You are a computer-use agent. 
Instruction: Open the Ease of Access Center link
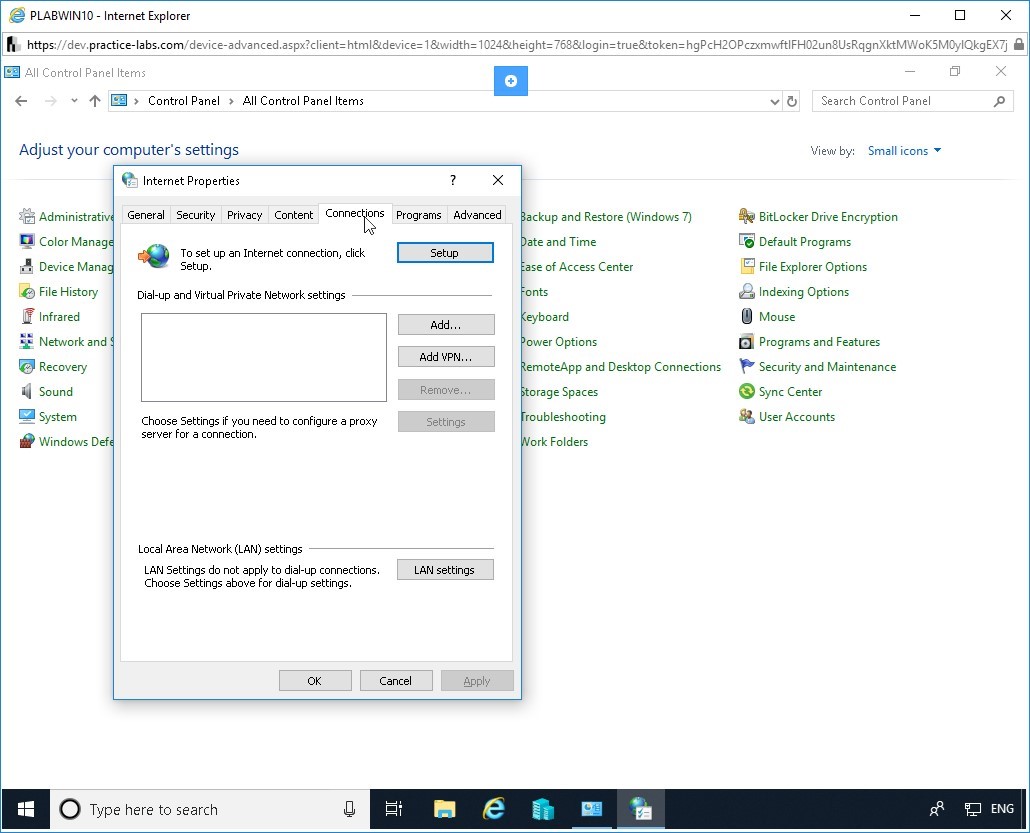click(x=577, y=267)
